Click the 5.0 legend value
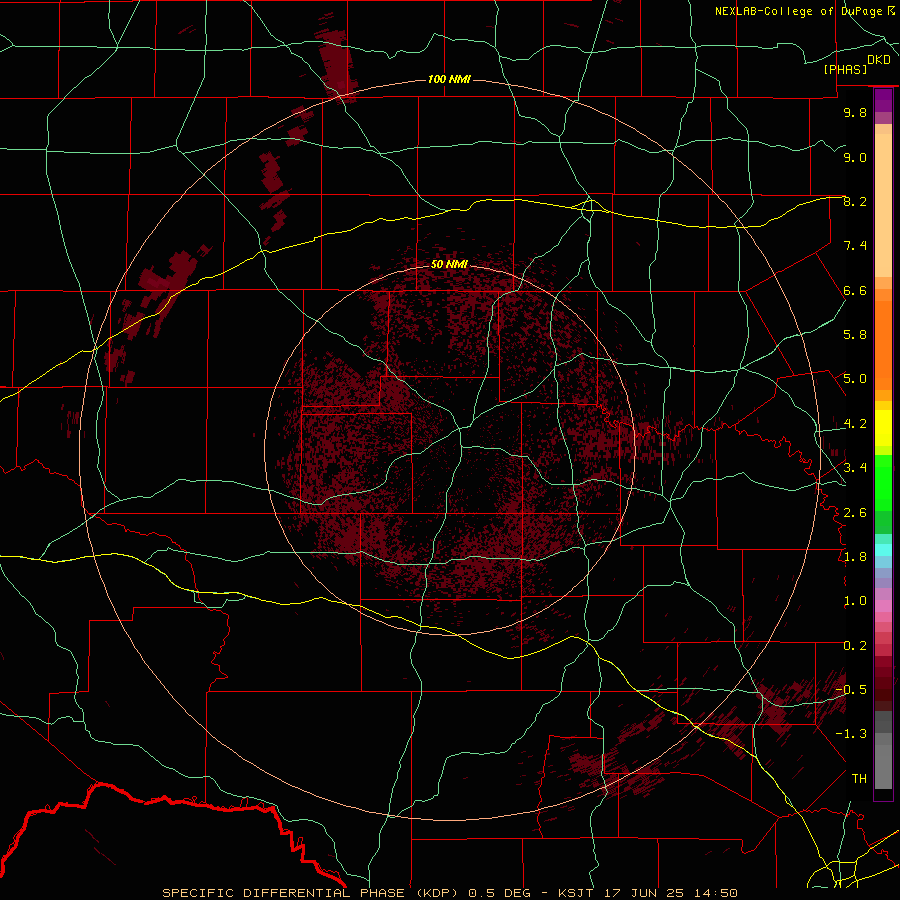 point(855,379)
